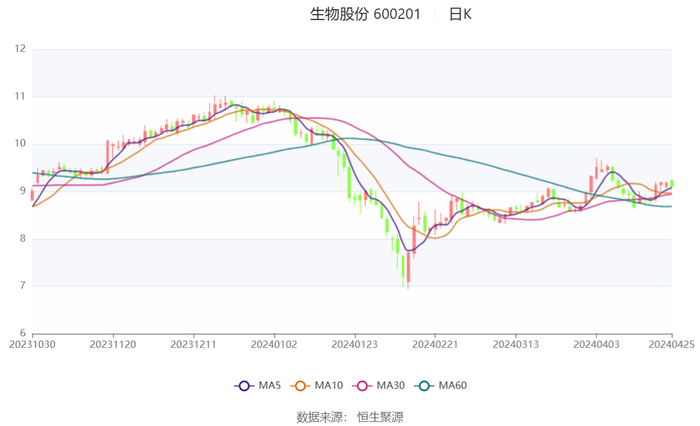700x426 pixels.
Task: Select the 日K period label
Action: (460, 14)
